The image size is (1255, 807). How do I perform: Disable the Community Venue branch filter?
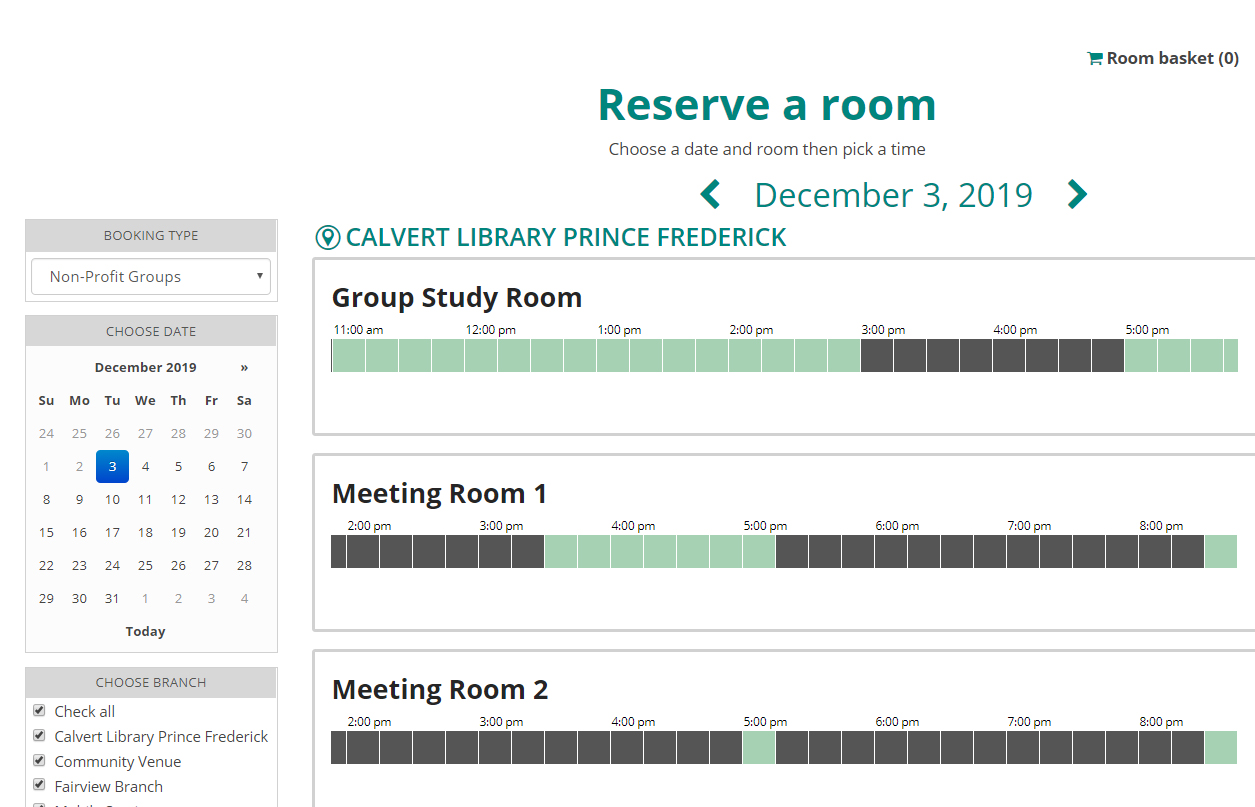[39, 760]
